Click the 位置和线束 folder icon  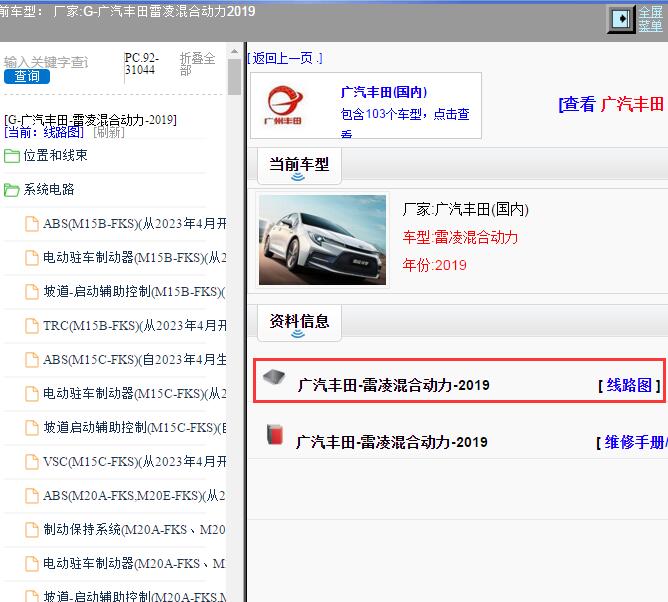(x=12, y=156)
